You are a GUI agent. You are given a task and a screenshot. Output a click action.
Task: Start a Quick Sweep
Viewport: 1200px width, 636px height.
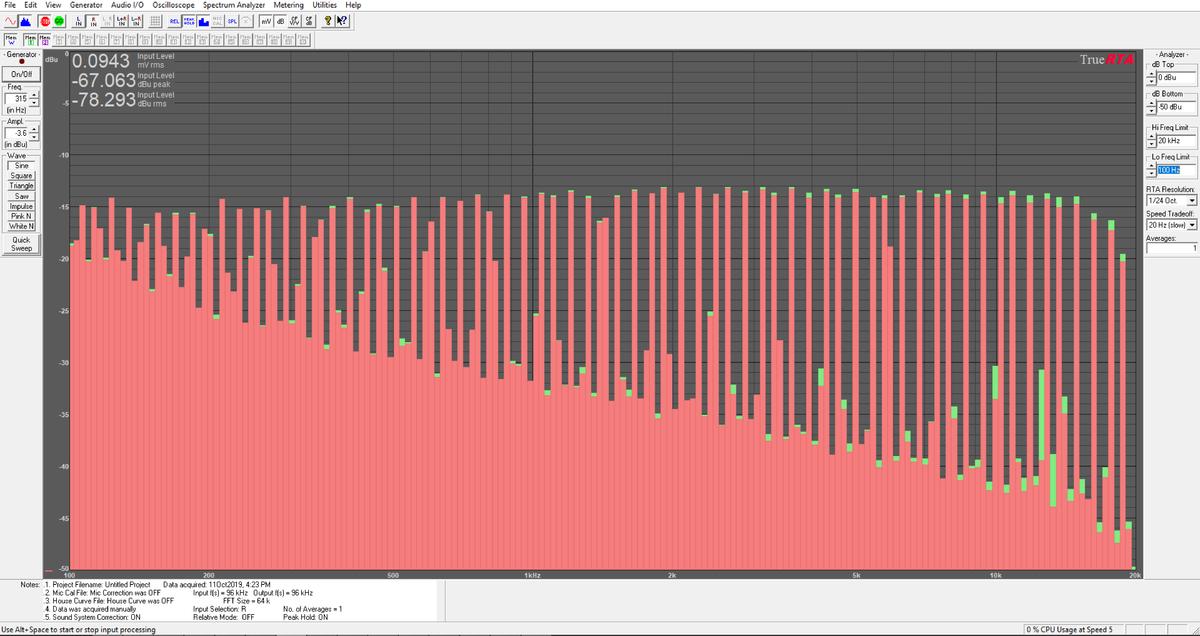pyautogui.click(x=21, y=244)
